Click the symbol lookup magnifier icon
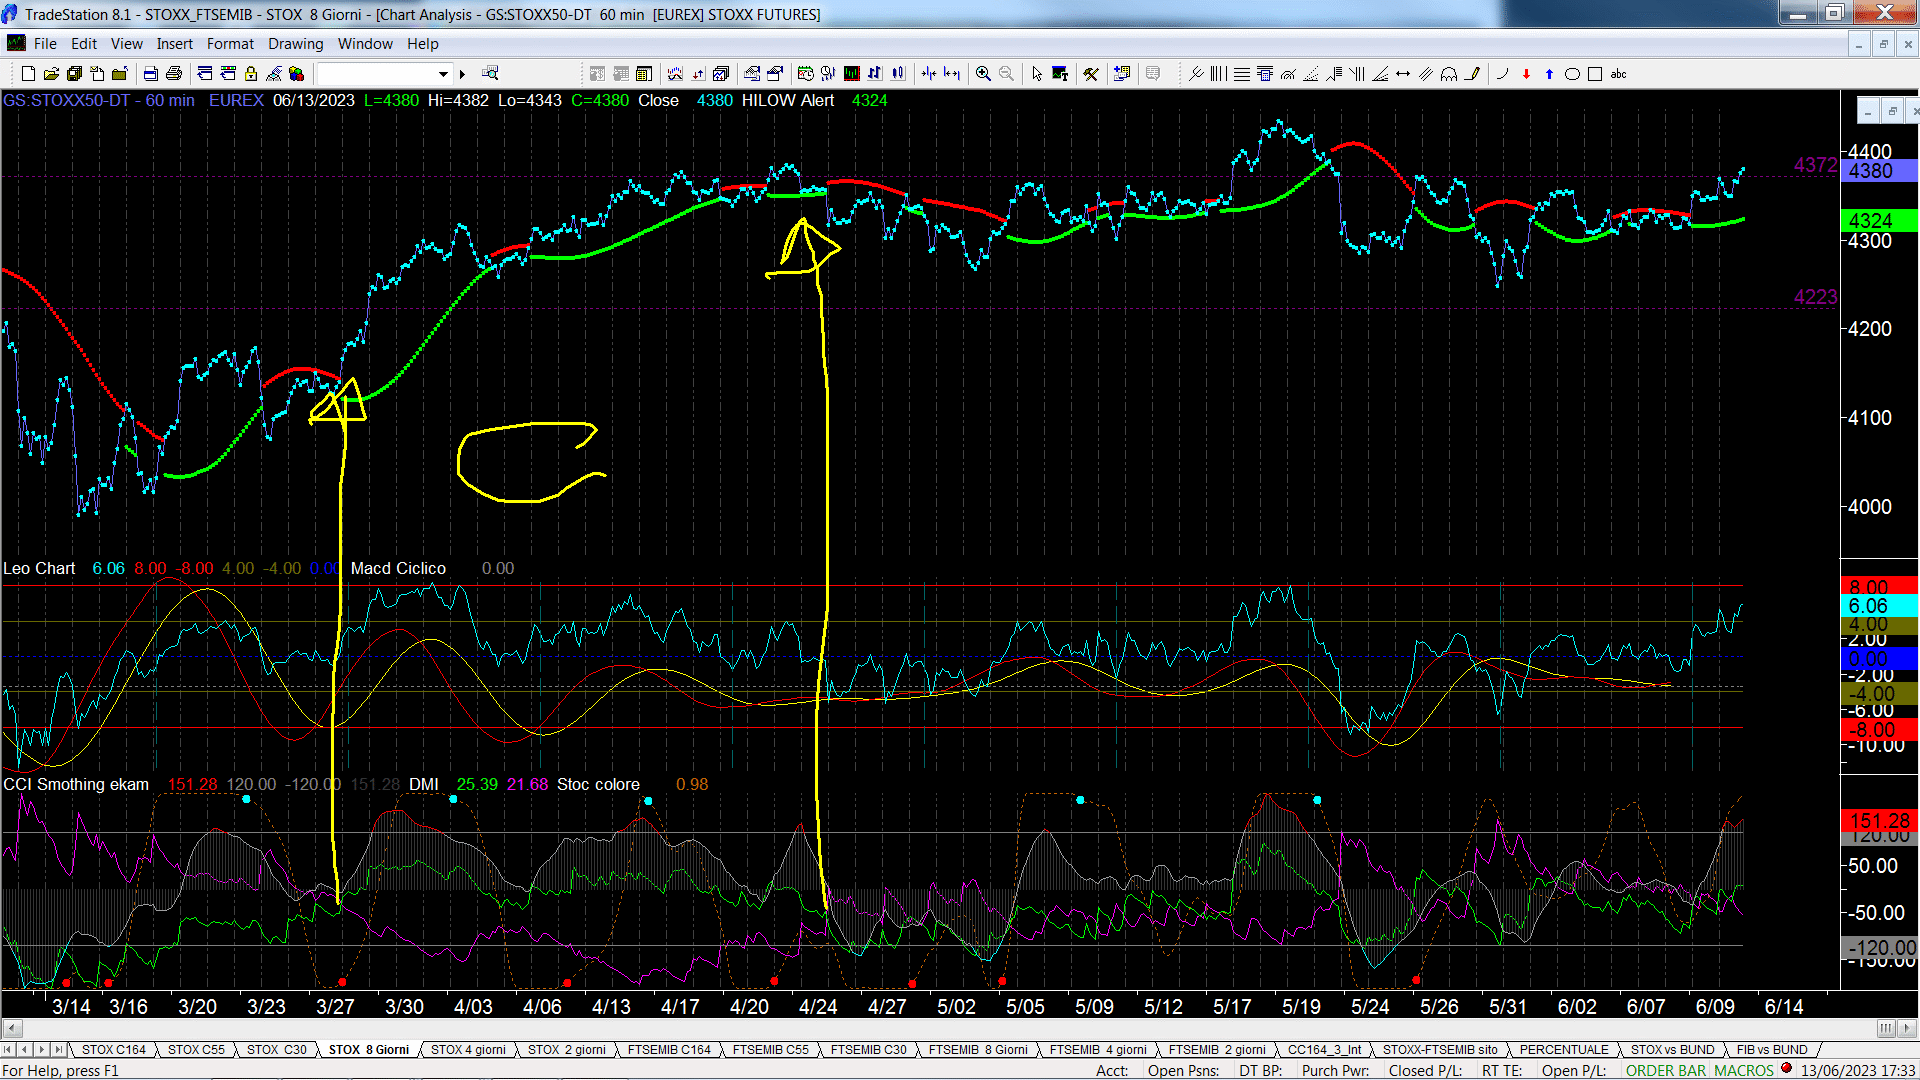Image resolution: width=1920 pixels, height=1080 pixels. tap(490, 74)
